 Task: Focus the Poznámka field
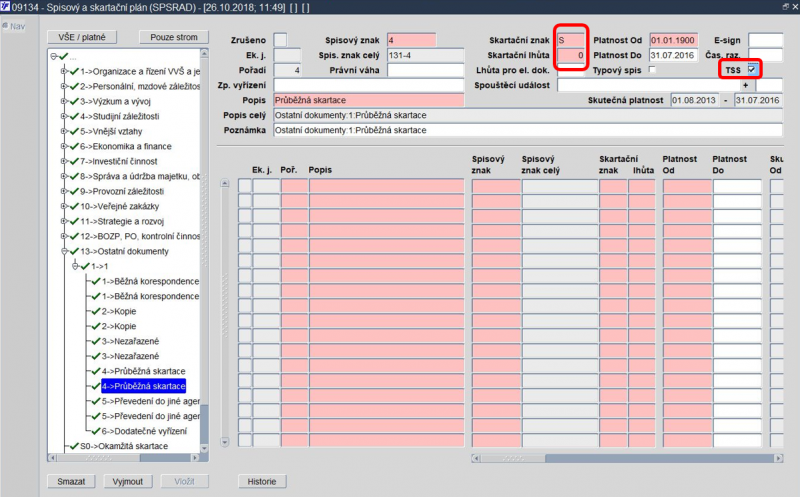528,130
